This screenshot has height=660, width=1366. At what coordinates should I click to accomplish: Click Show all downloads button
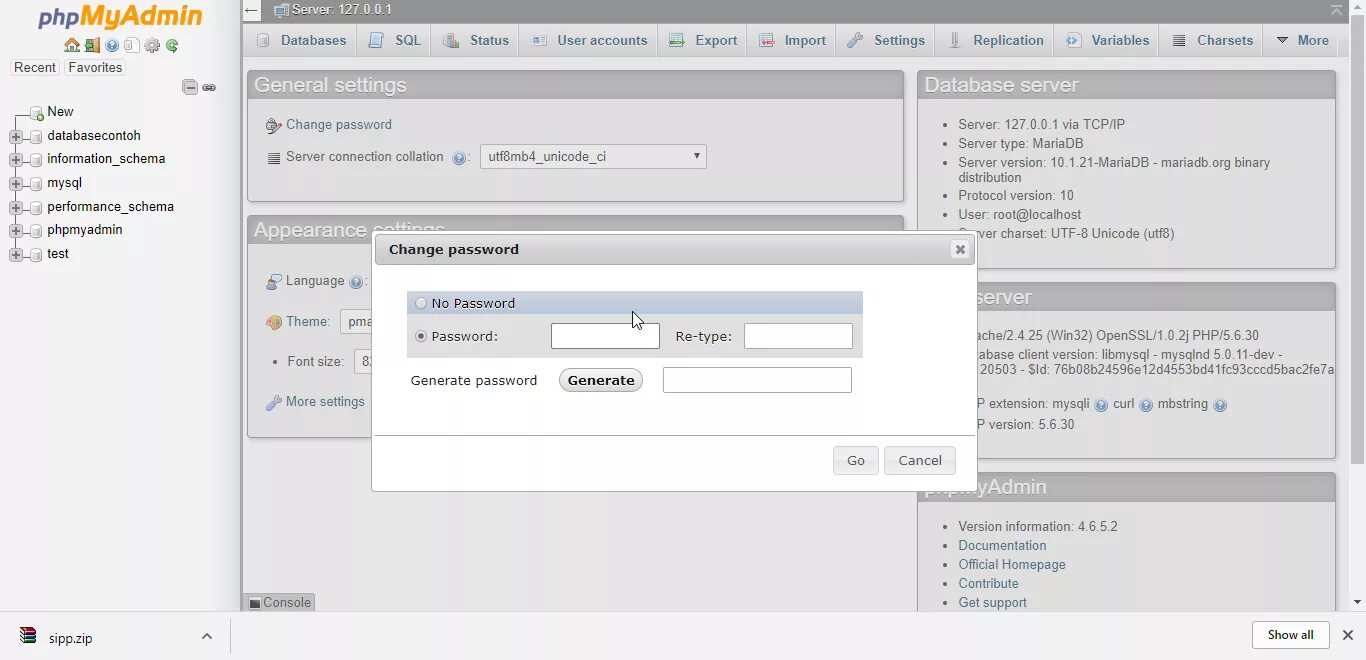(1290, 635)
